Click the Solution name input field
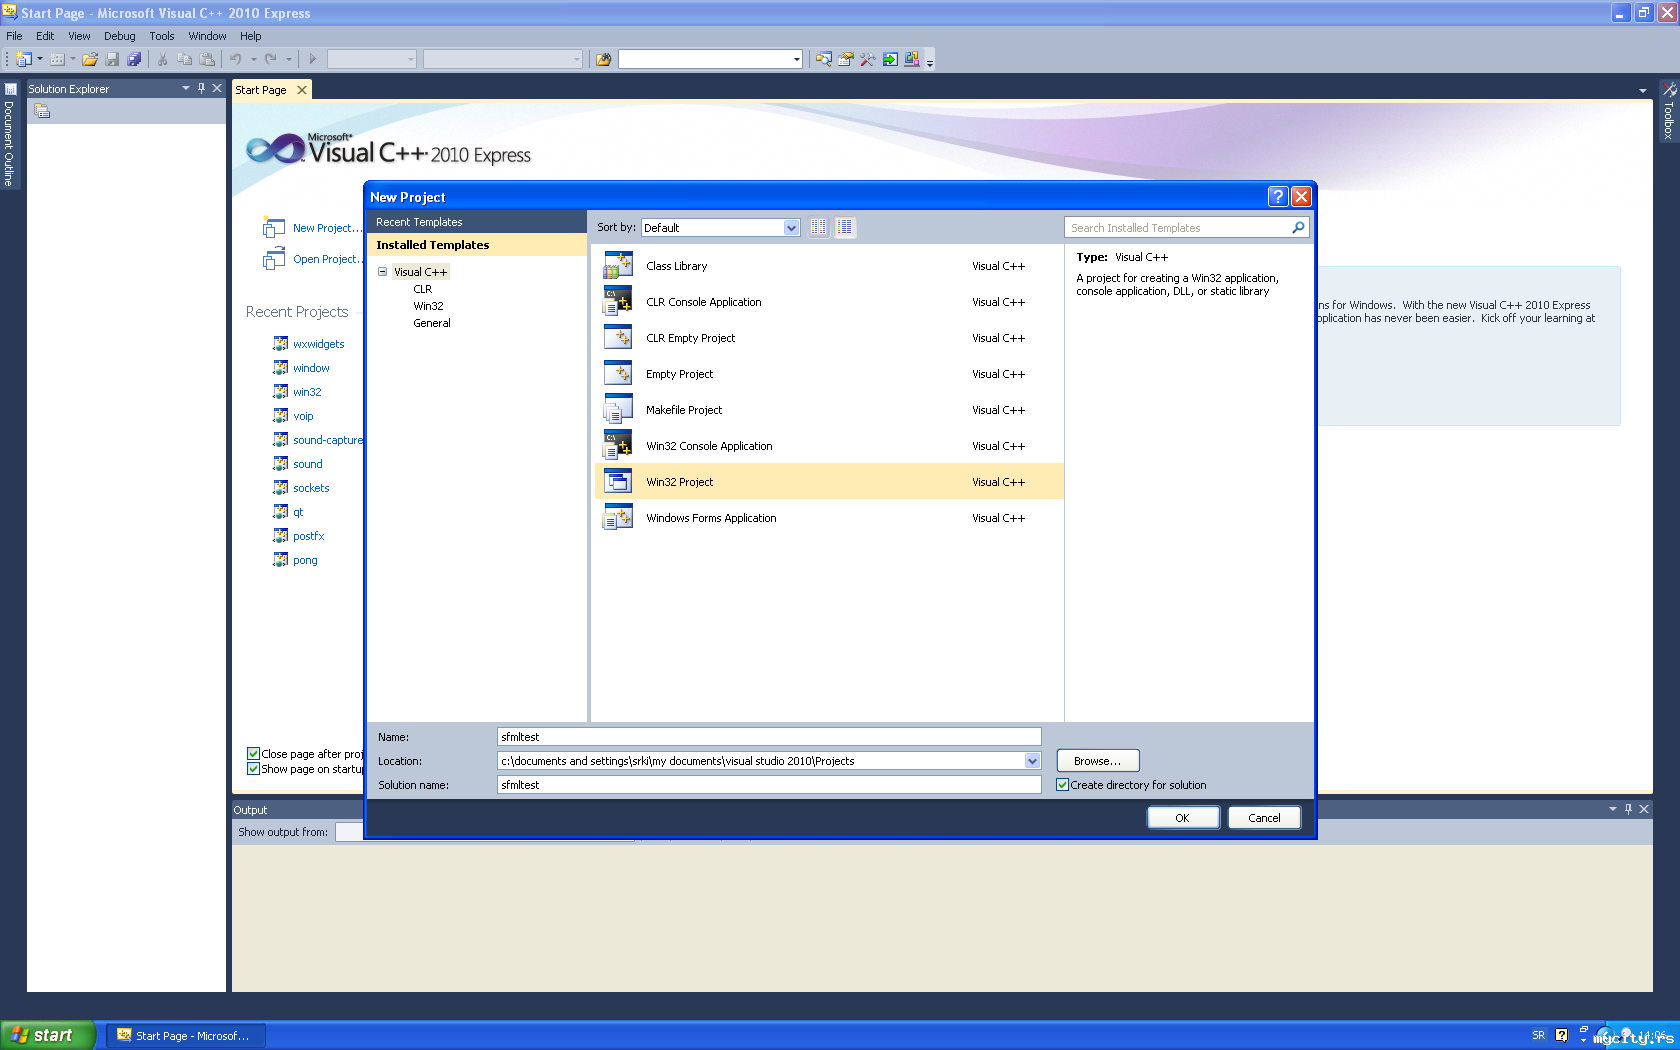This screenshot has width=1680, height=1050. tap(769, 785)
